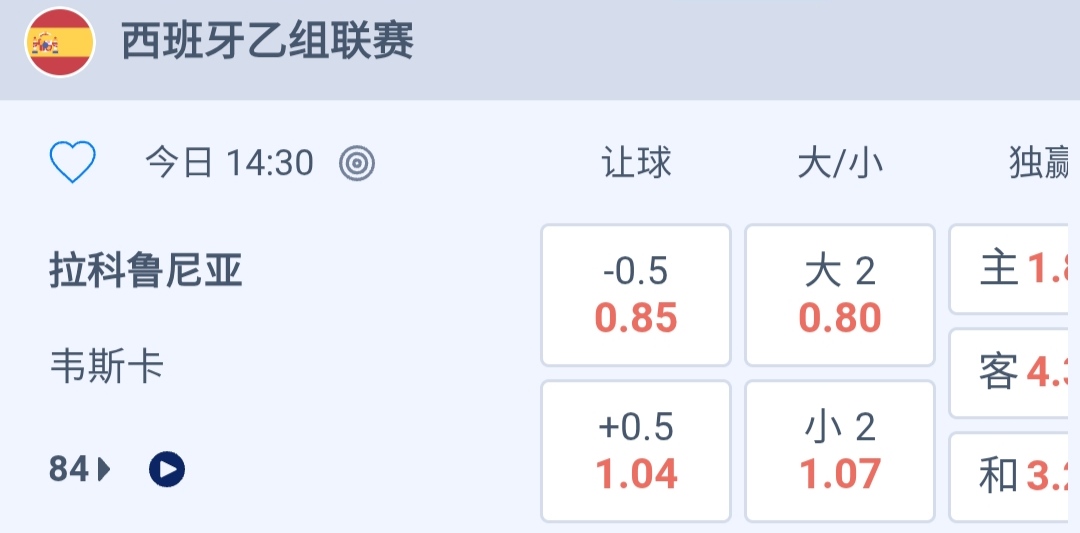The height and width of the screenshot is (533, 1080).
Task: Open team 韦斯卡 details
Action: tap(106, 367)
